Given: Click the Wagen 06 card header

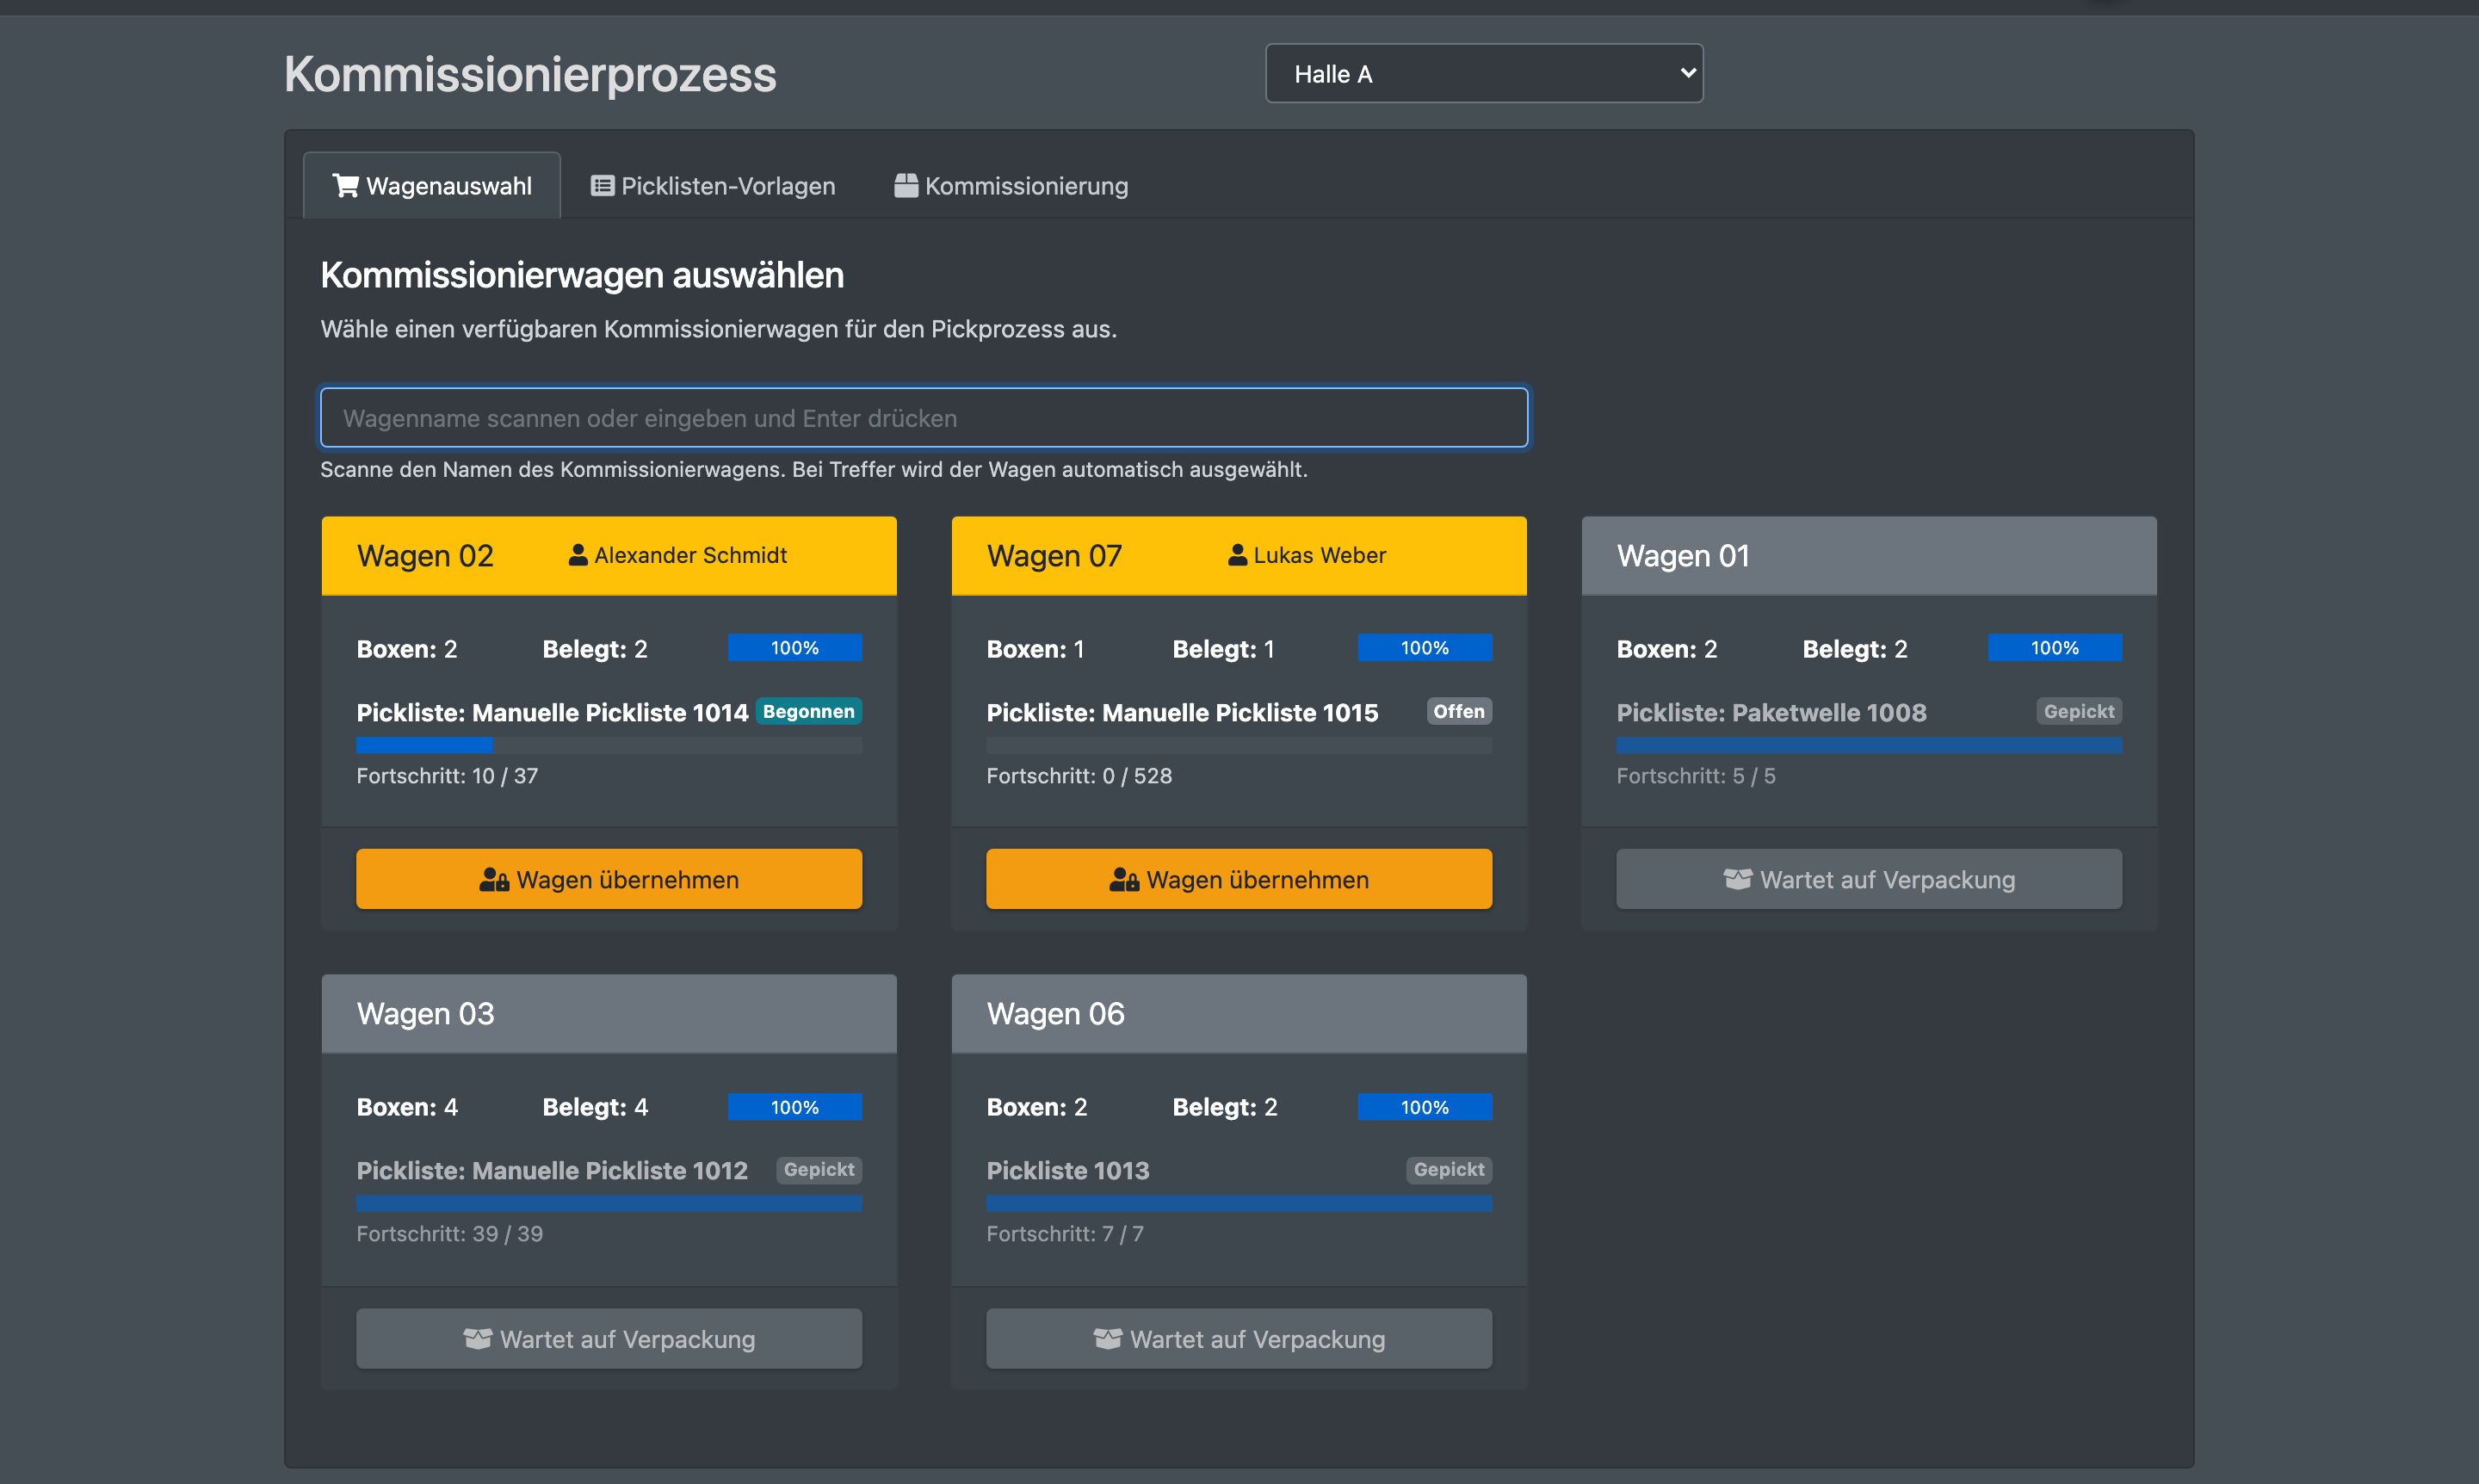Looking at the screenshot, I should 1239,1014.
